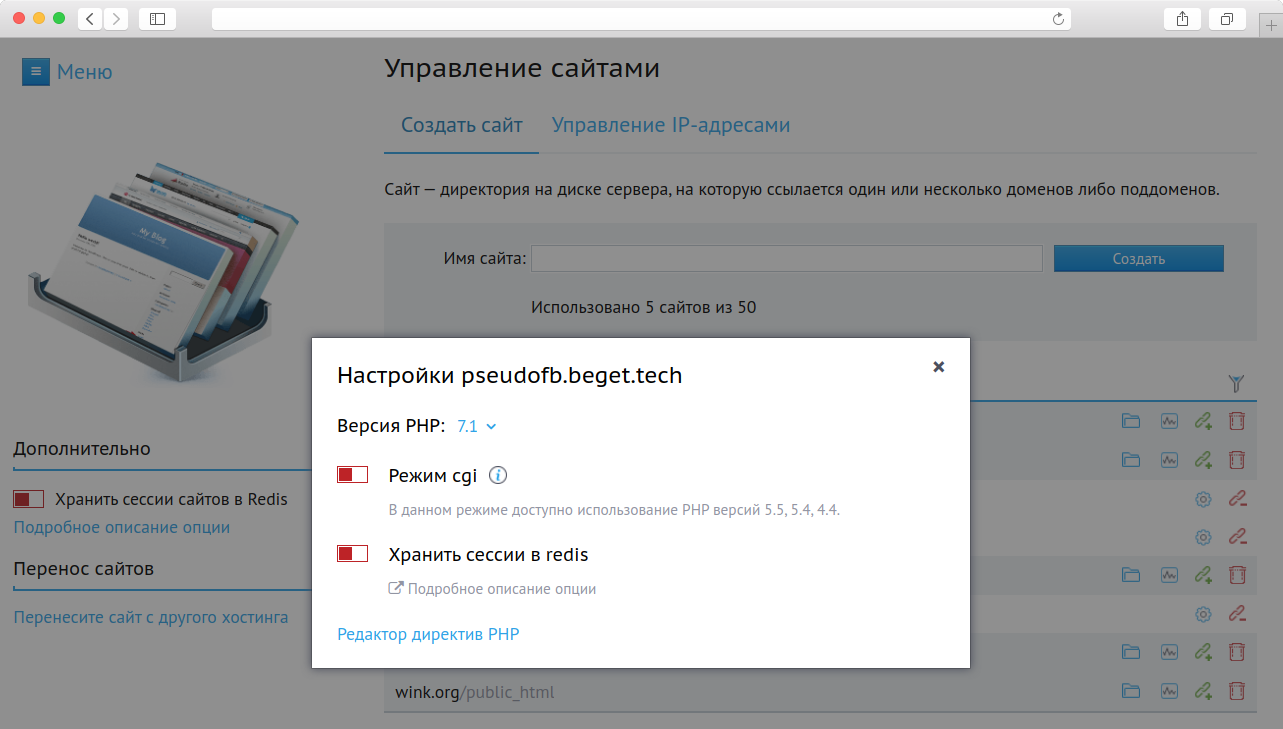Image resolution: width=1283 pixels, height=729 pixels.
Task: Open the Управление IP-адресами tab
Action: click(671, 126)
